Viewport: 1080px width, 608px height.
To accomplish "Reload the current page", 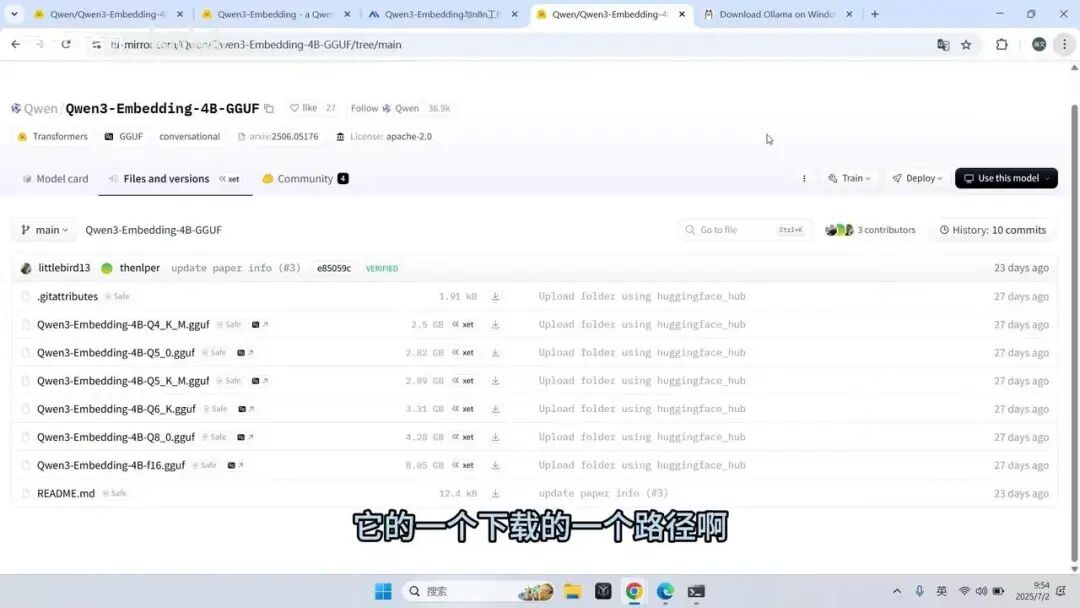I will 65,44.
